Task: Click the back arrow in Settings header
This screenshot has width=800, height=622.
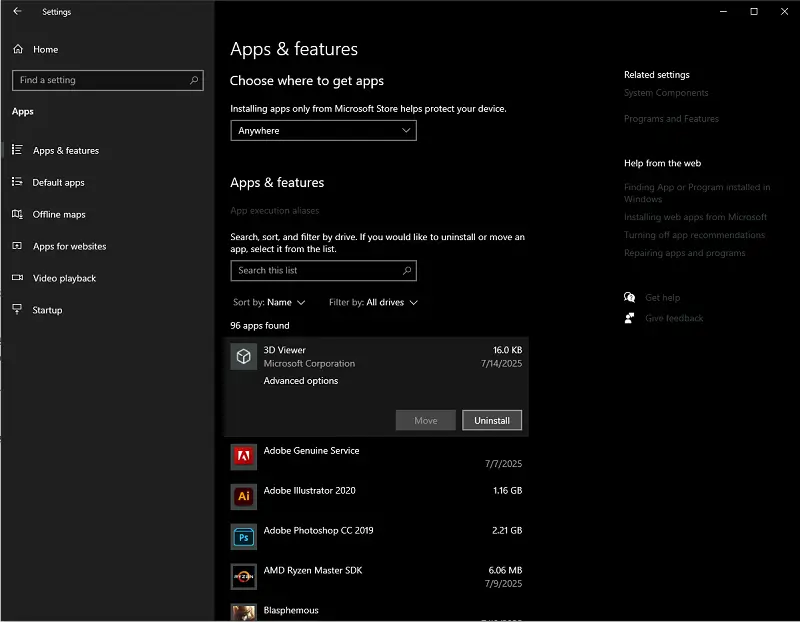Action: 17,12
